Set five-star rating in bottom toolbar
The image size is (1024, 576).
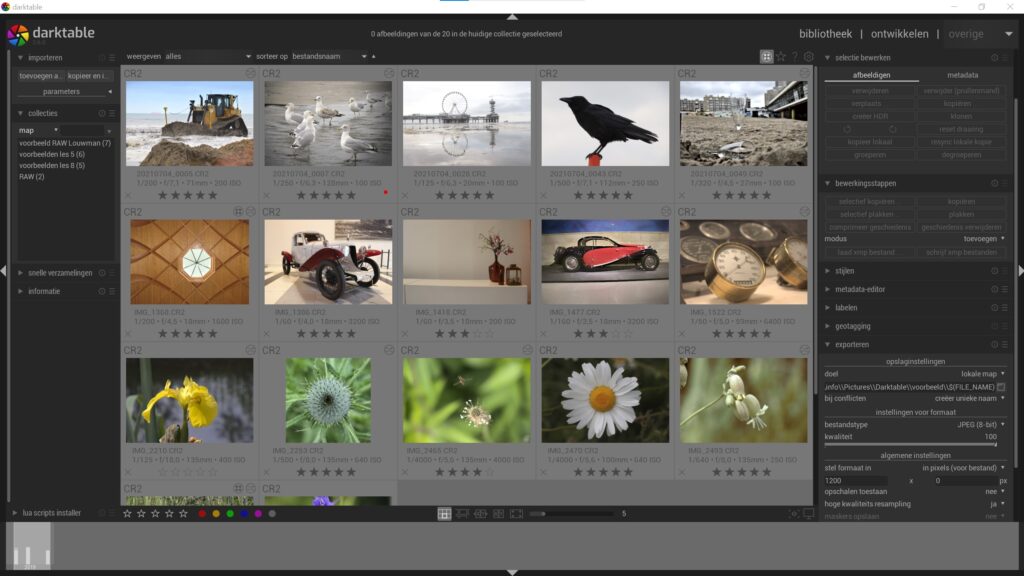[x=184, y=514]
